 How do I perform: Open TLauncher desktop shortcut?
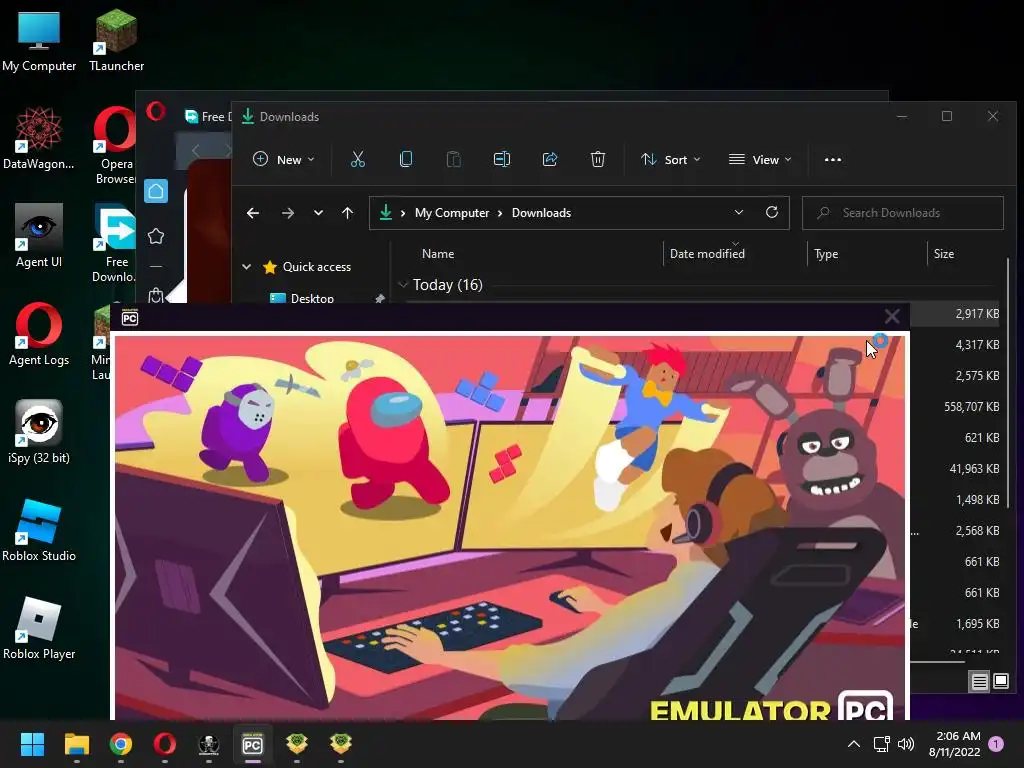116,40
